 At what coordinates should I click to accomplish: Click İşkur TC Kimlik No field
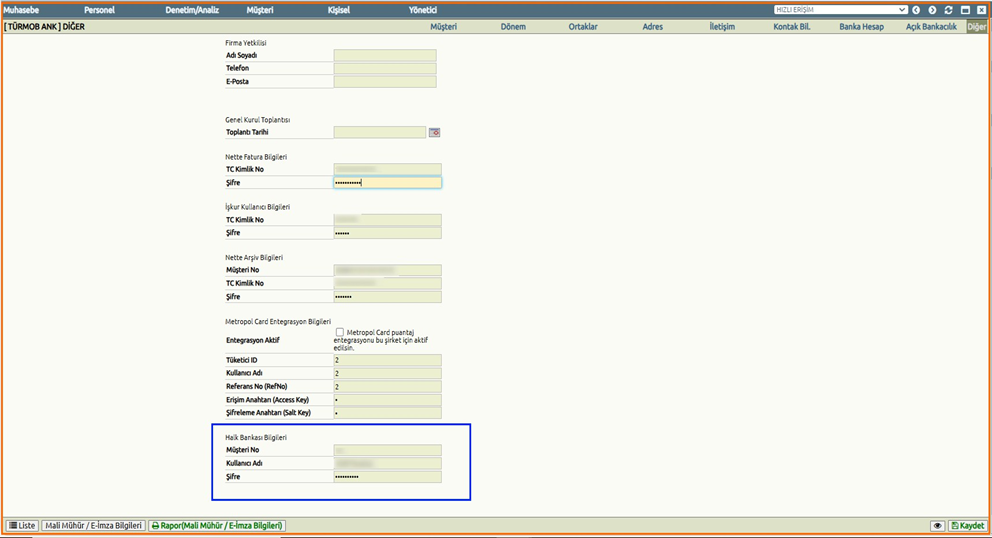coord(387,220)
